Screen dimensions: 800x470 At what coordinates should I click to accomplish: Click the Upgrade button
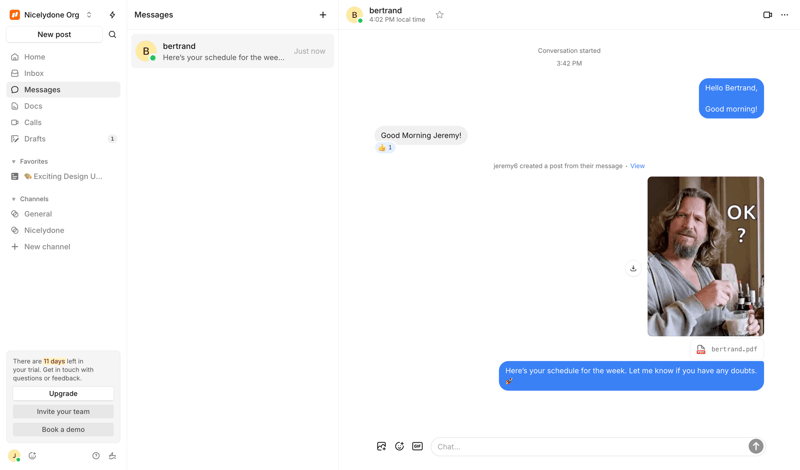(x=63, y=394)
